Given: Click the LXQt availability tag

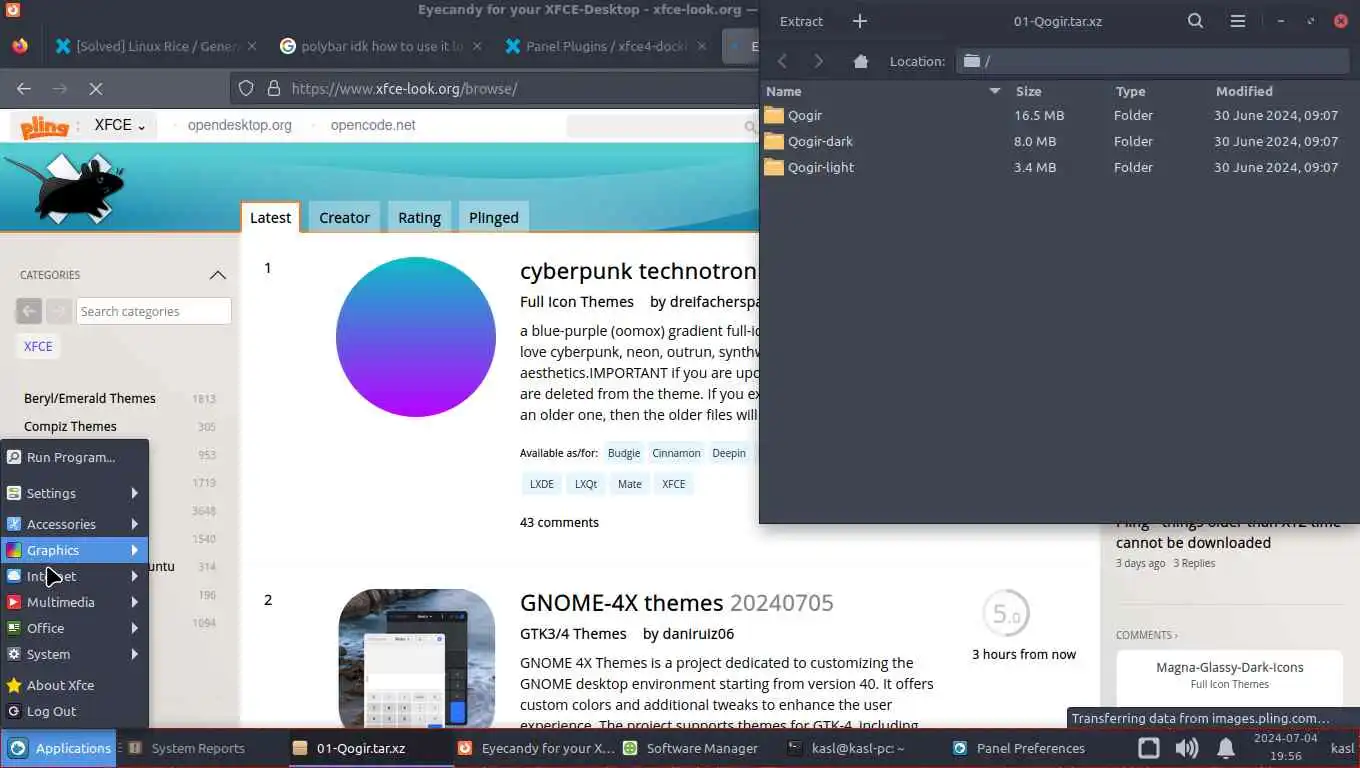Looking at the screenshot, I should [x=586, y=484].
